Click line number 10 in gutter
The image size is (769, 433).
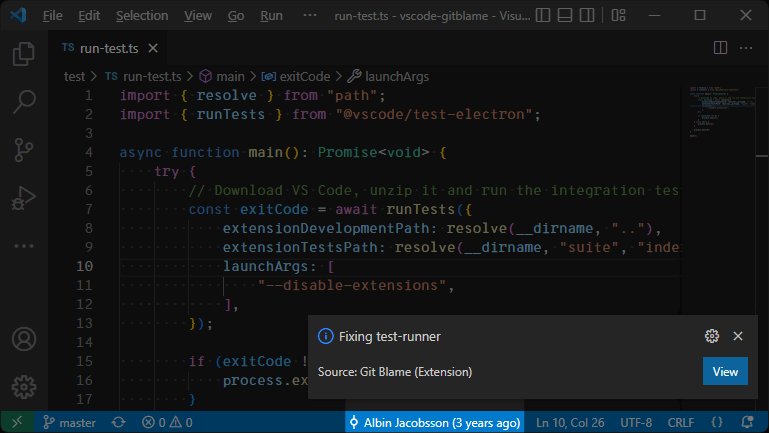84,266
